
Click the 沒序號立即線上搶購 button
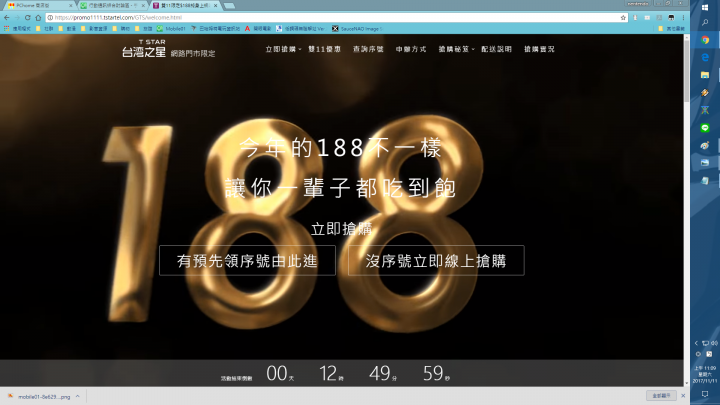pyautogui.click(x=436, y=260)
